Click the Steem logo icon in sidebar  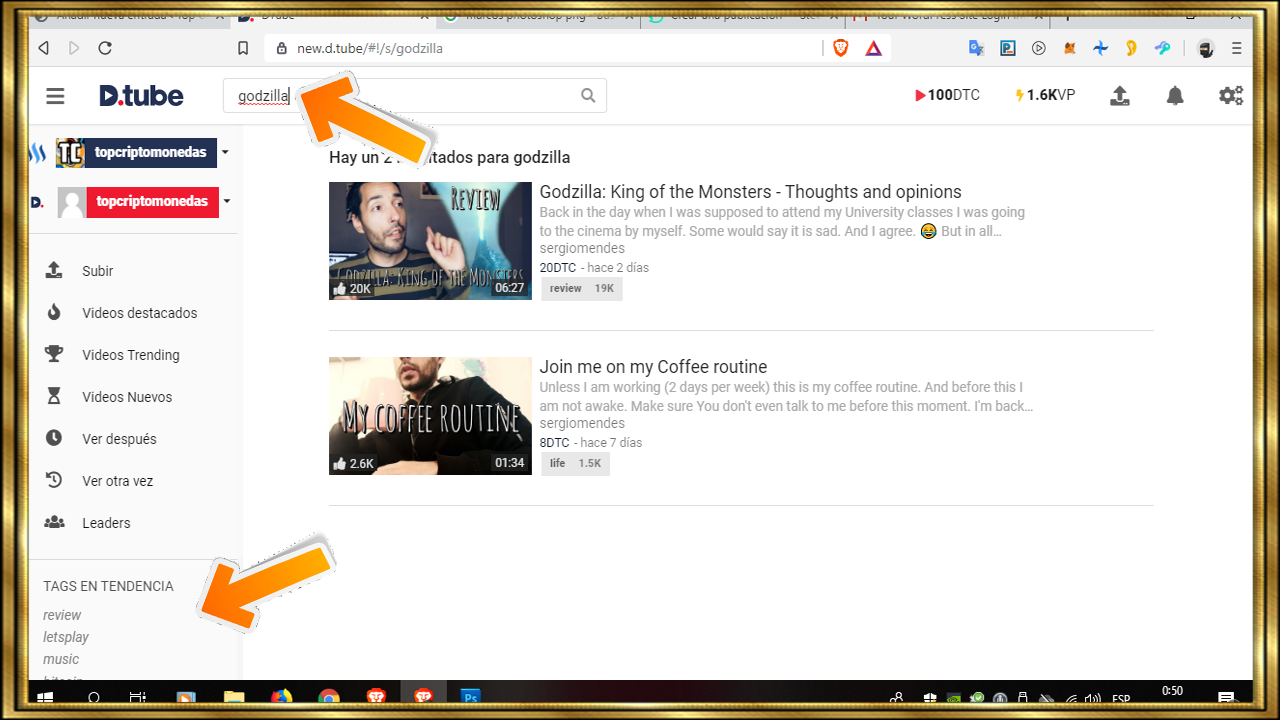coord(38,153)
